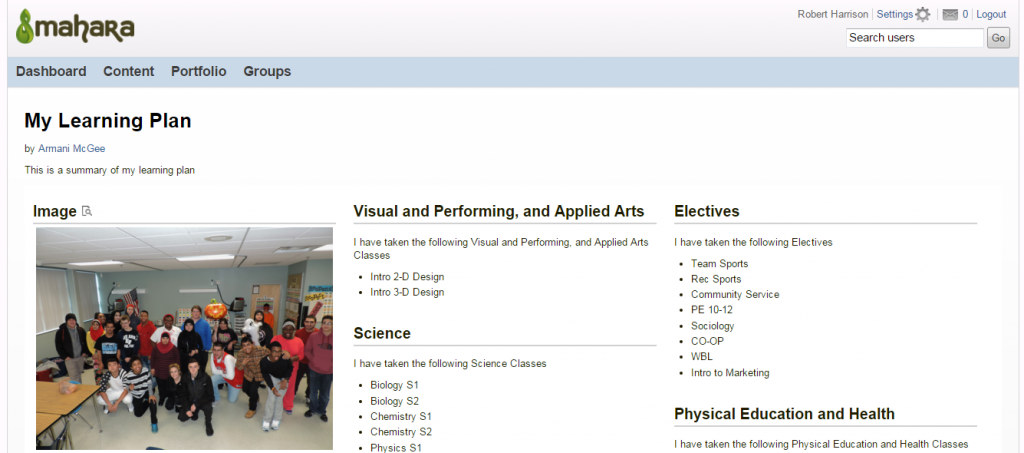This screenshot has height=453, width=1024.
Task: Open Robert Harrison's profile link
Action: pos(834,15)
